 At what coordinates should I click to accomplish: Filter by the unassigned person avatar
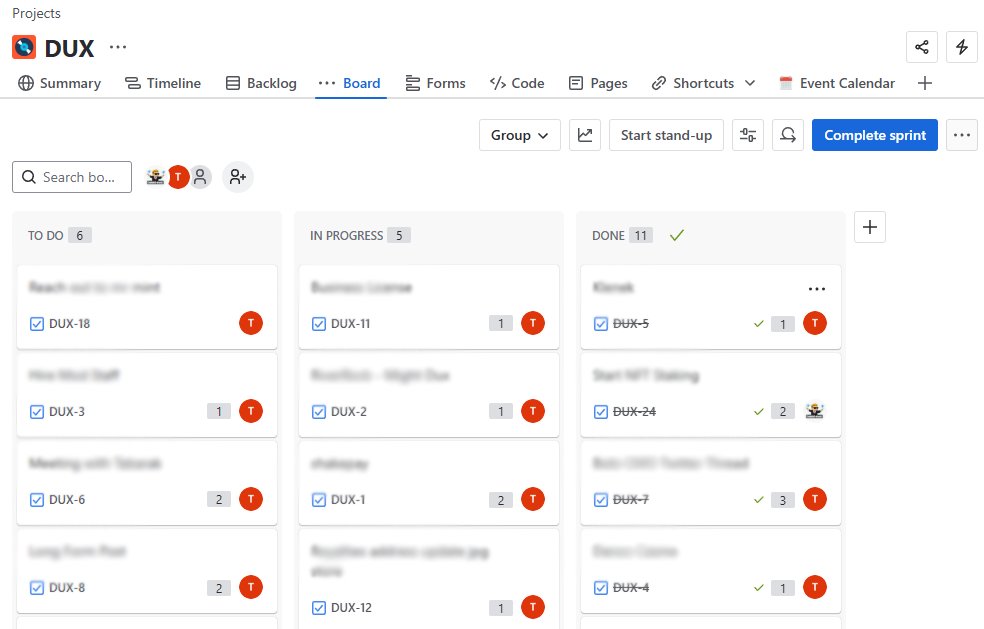click(x=200, y=177)
